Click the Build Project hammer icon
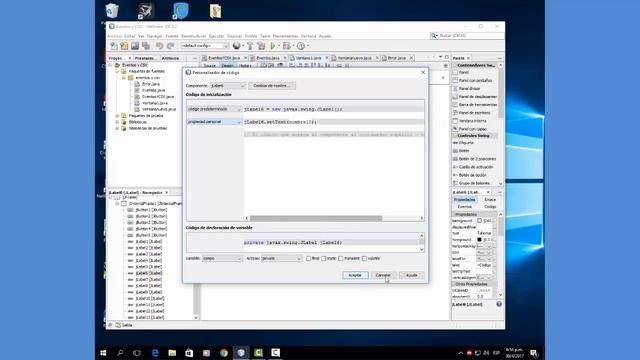 [x=250, y=46]
